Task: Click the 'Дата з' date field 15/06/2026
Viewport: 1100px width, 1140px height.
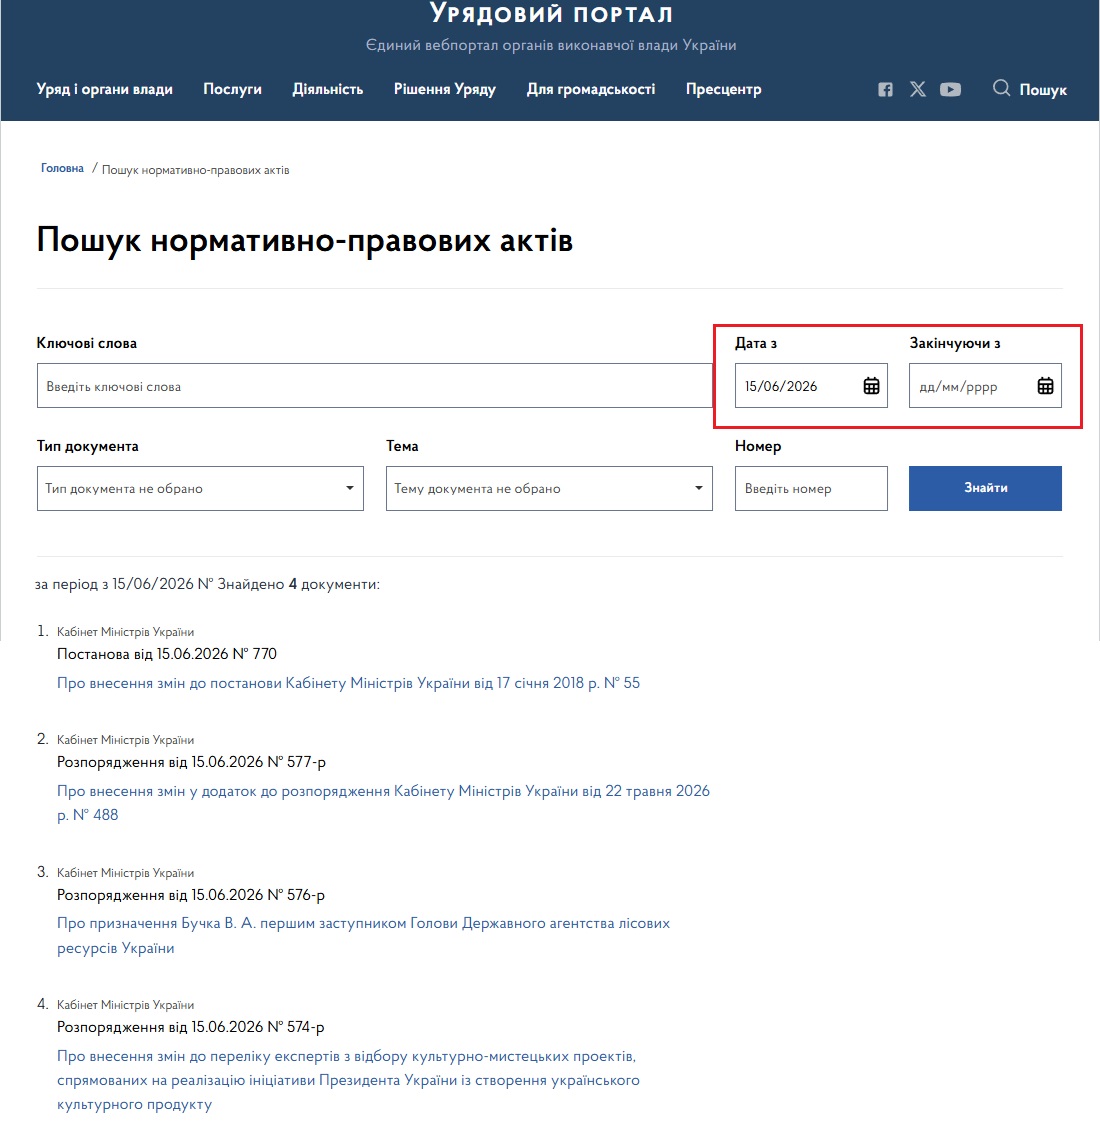Action: point(811,386)
